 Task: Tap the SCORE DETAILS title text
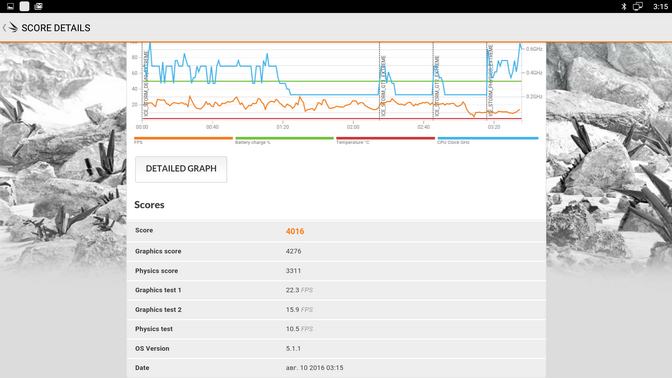[x=56, y=28]
